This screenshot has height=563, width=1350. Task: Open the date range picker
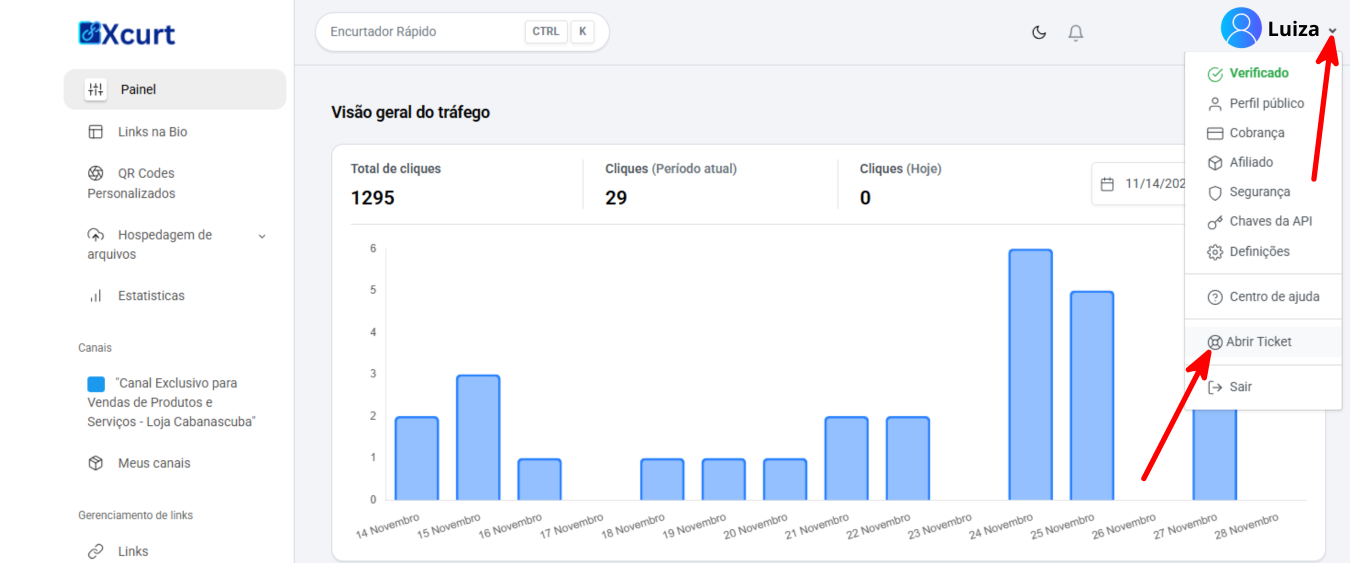(1140, 184)
